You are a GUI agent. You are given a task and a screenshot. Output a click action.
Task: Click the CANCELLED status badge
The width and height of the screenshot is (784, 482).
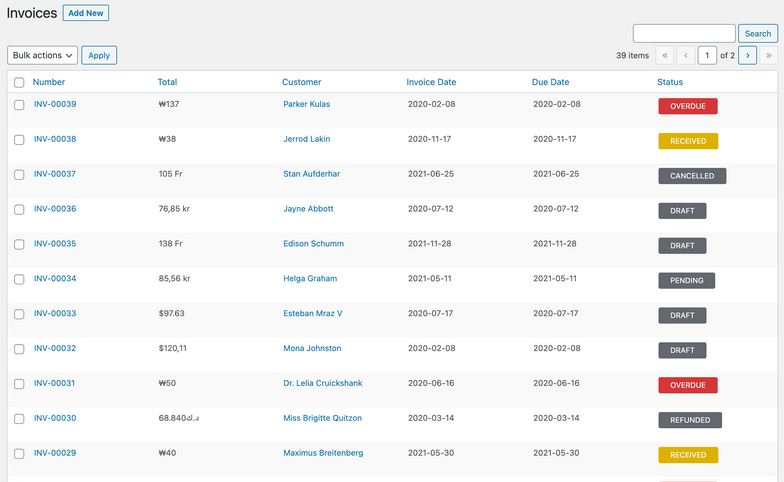[x=692, y=176]
